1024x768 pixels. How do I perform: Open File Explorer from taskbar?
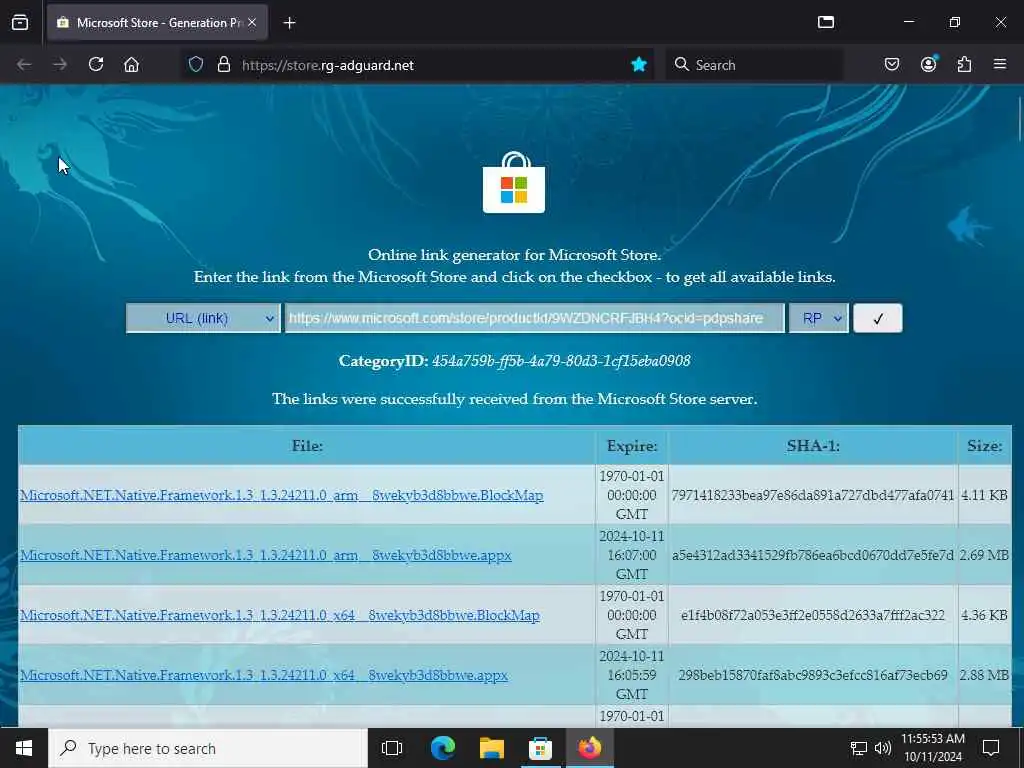pos(492,748)
